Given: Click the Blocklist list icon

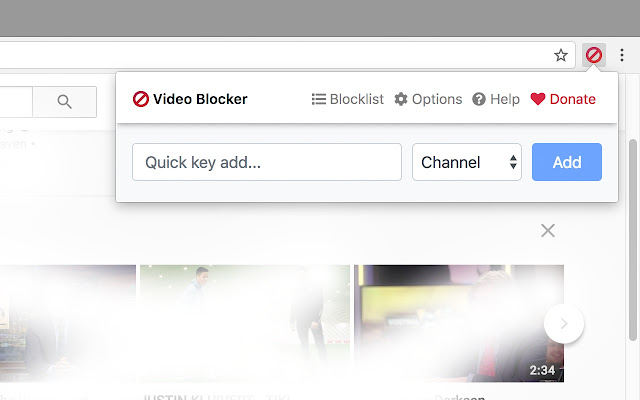Looking at the screenshot, I should pyautogui.click(x=318, y=99).
